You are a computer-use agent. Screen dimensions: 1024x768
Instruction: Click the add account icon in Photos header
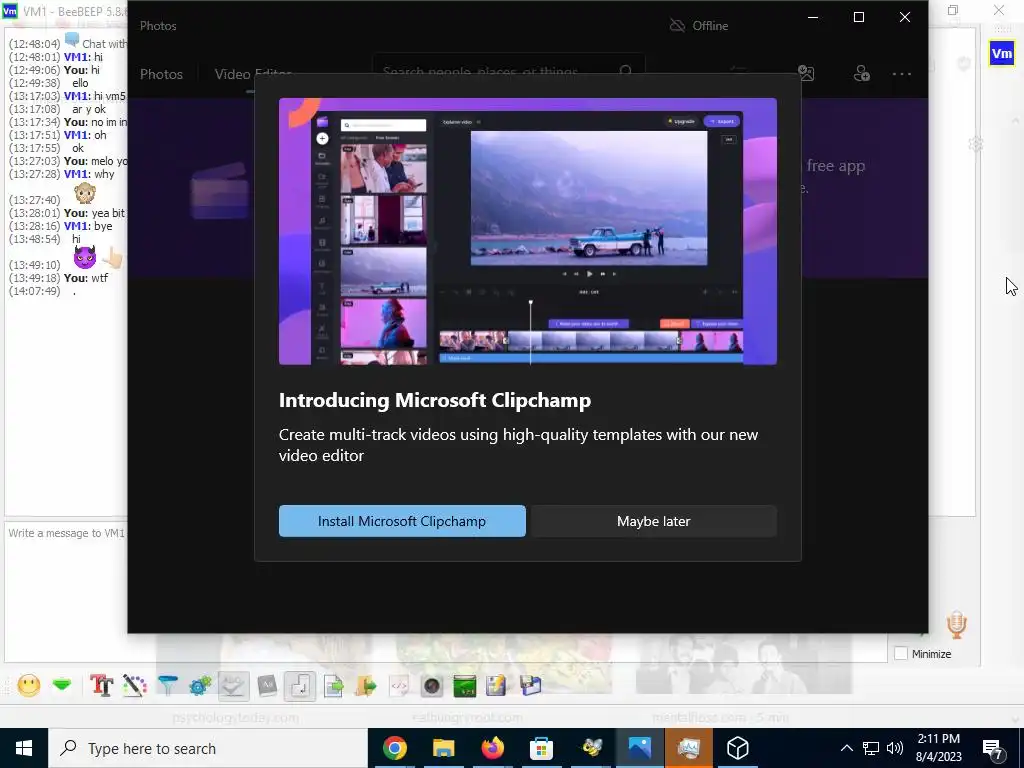tap(861, 73)
